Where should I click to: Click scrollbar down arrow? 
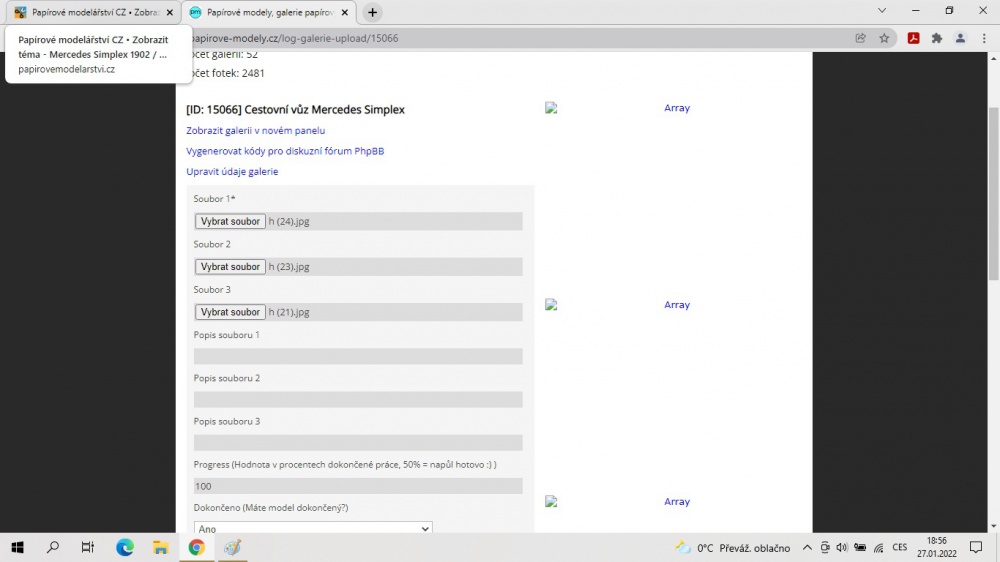tap(994, 526)
